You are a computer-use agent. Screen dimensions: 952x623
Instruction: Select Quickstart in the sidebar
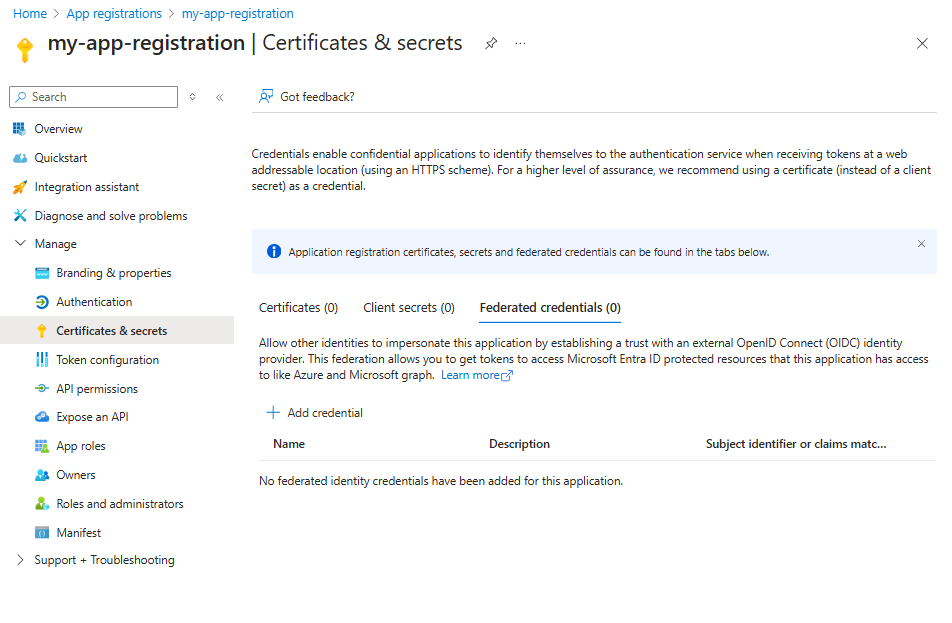coord(59,157)
